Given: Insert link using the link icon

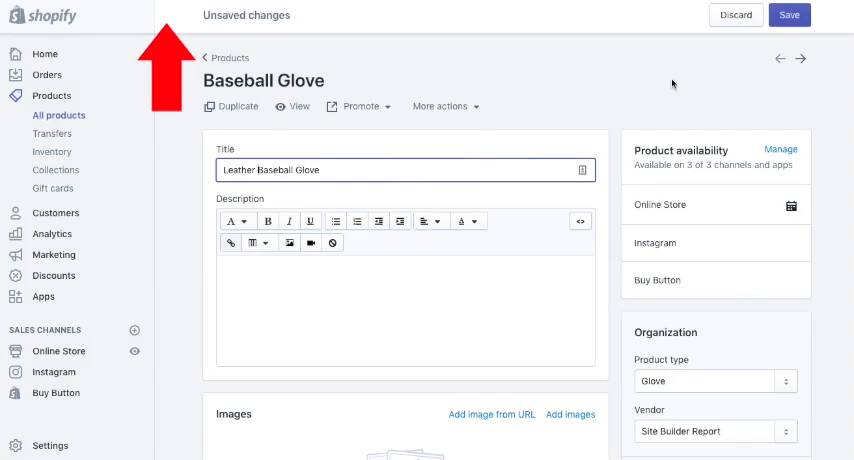Looking at the screenshot, I should pos(231,243).
